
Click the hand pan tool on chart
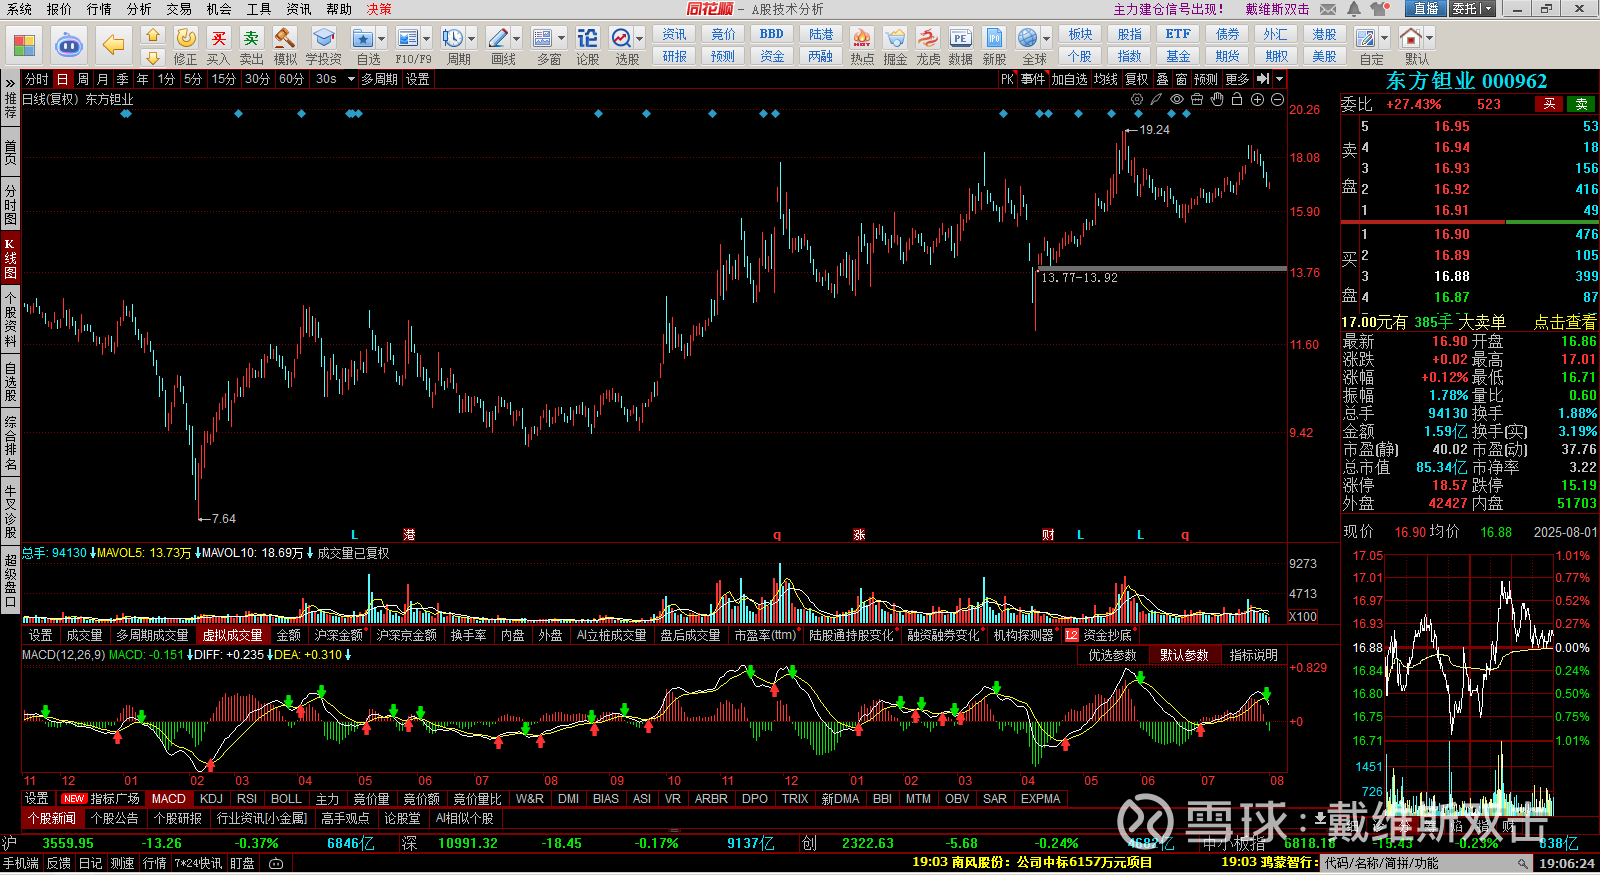(1217, 99)
